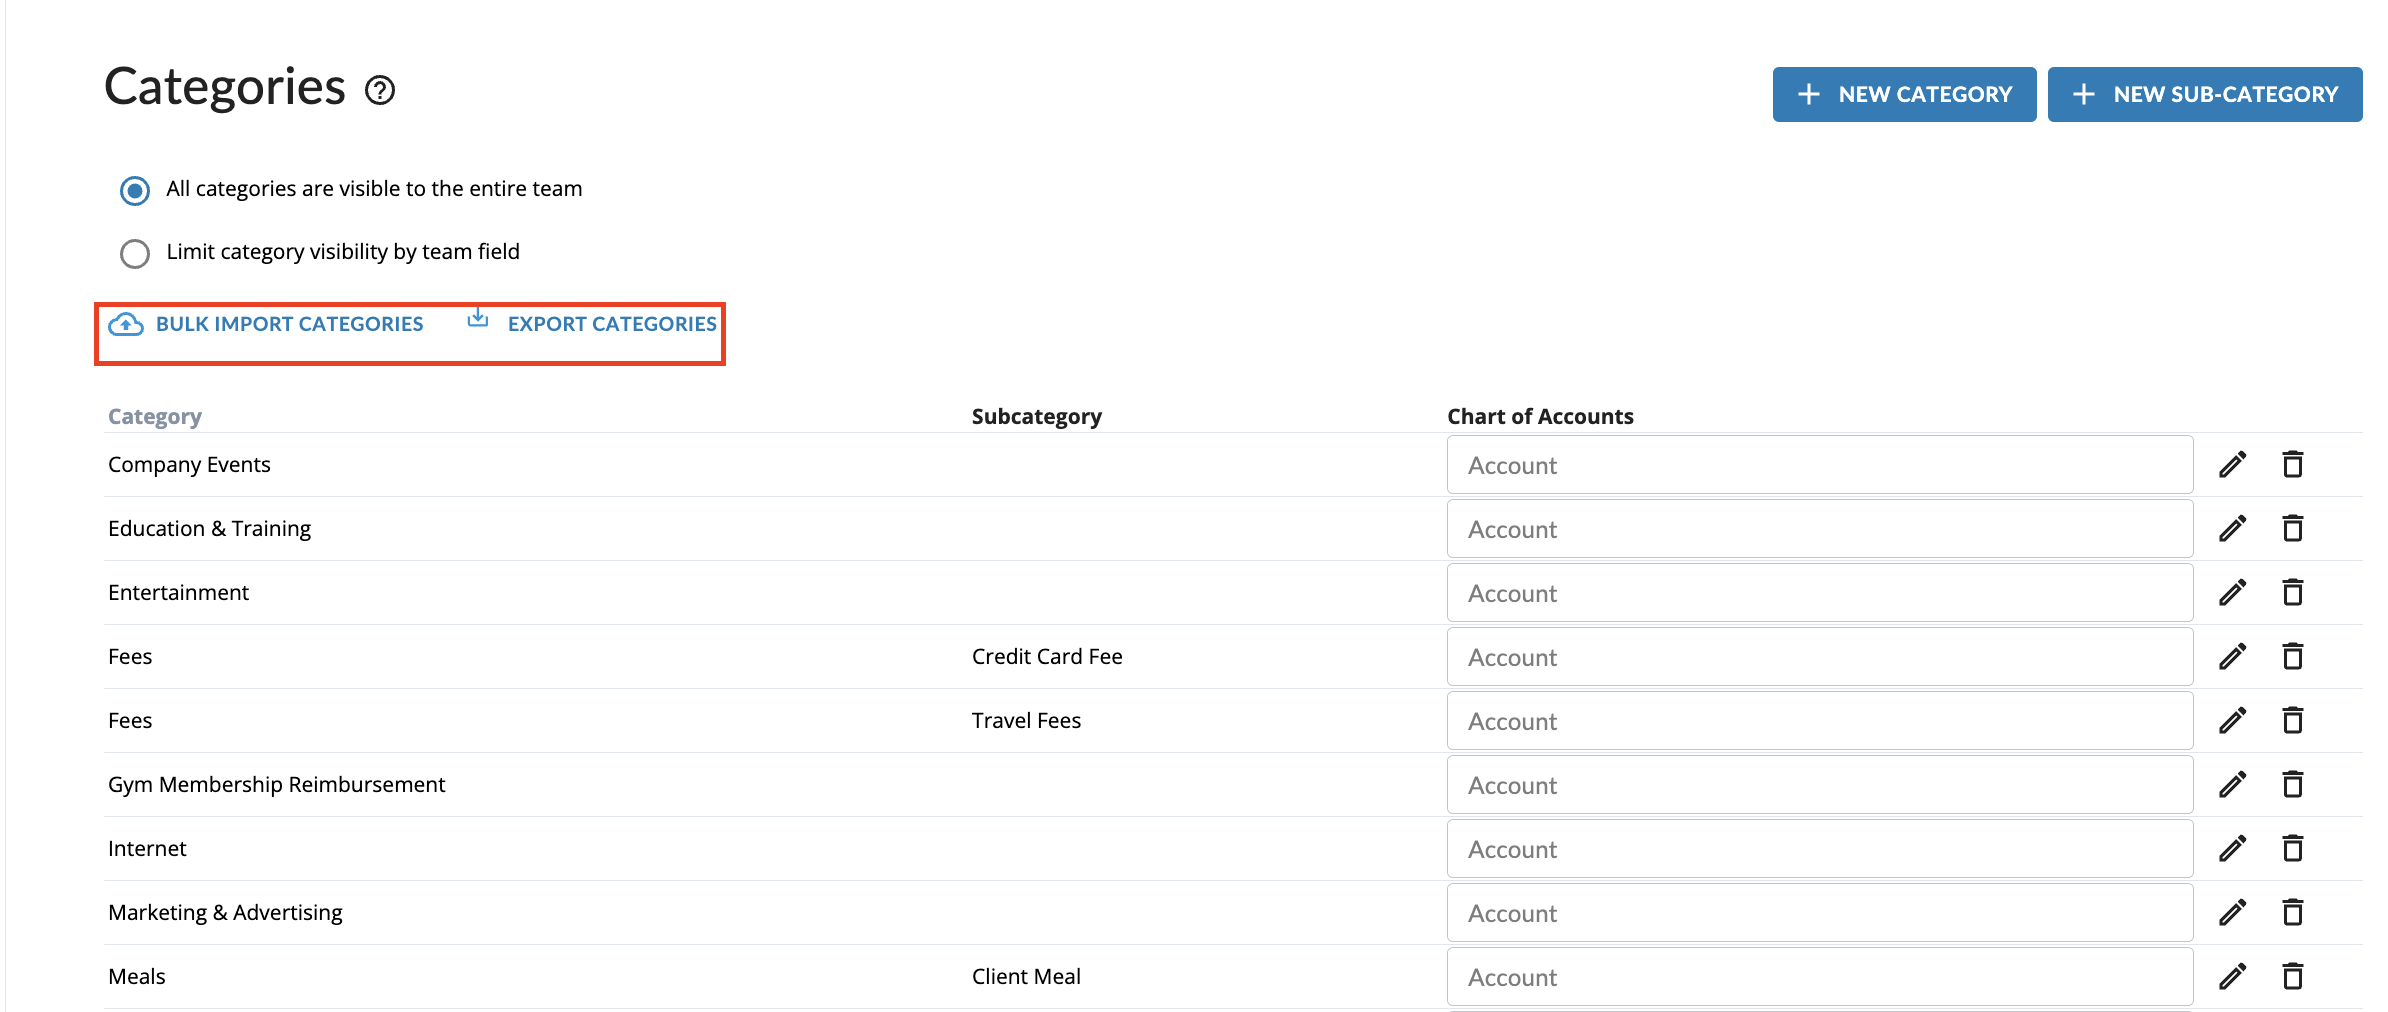The width and height of the screenshot is (2388, 1012).
Task: Select all categories visible to entire team
Action: pos(135,190)
